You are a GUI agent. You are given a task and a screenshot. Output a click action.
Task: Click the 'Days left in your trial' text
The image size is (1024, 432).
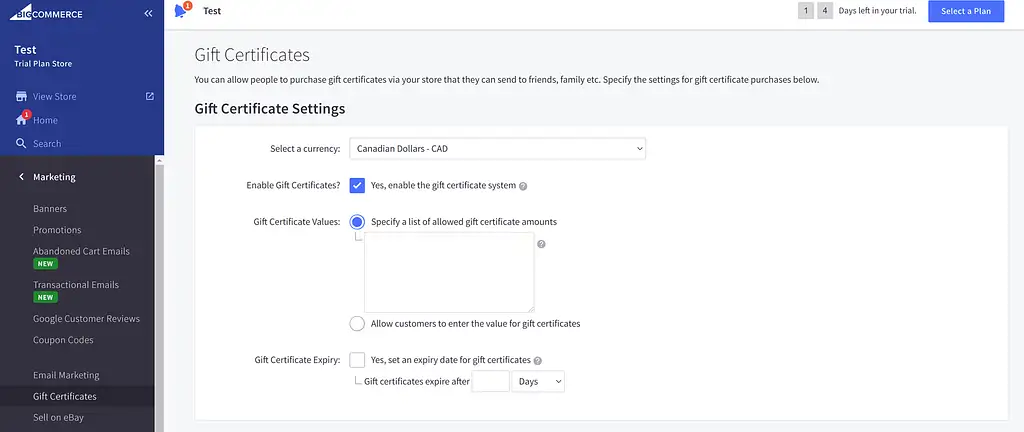point(878,11)
